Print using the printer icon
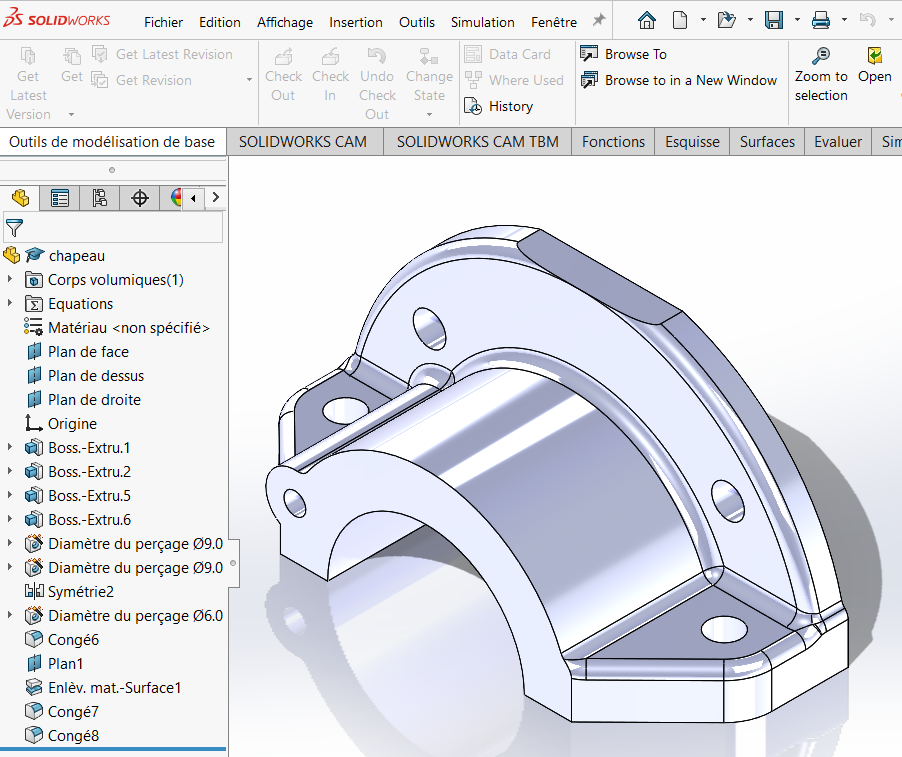This screenshot has height=757, width=902. [x=821, y=21]
